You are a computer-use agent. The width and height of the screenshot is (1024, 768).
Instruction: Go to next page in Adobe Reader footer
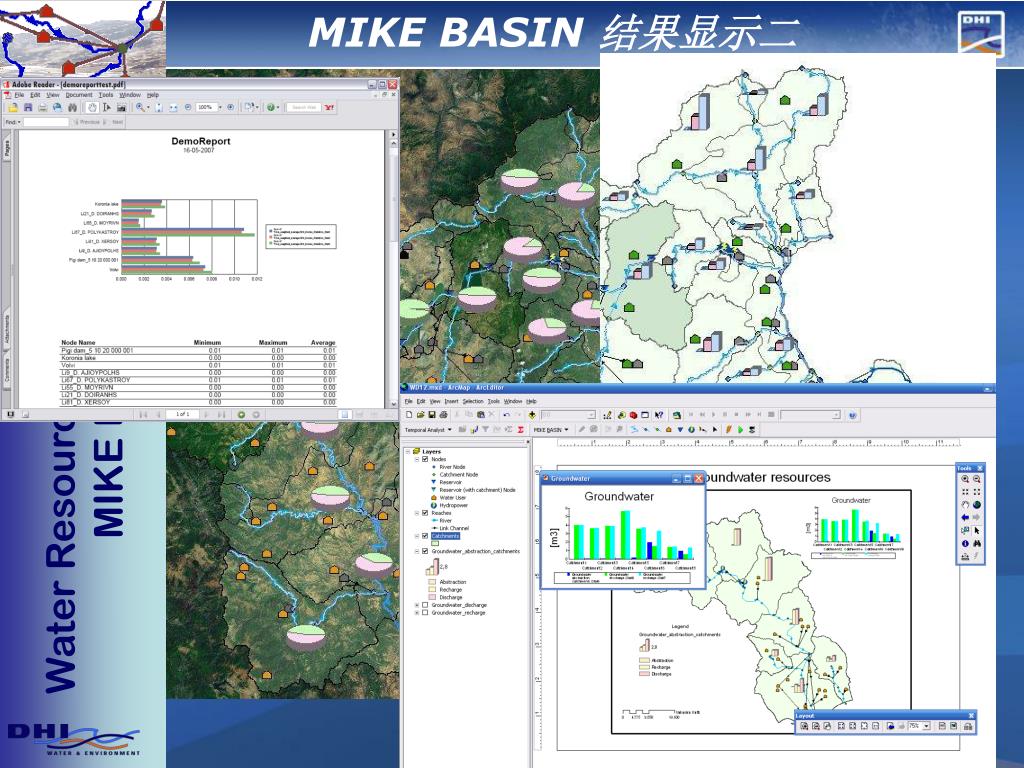[206, 415]
